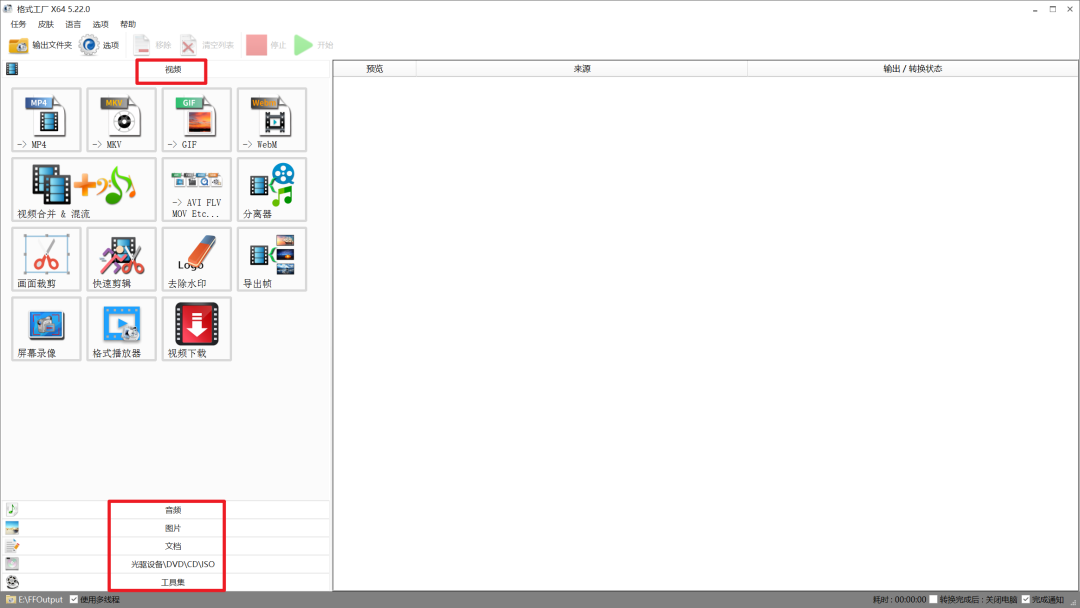The height and width of the screenshot is (608, 1080).
Task: Start the 屏幕录像 screen recorder
Action: coord(46,328)
